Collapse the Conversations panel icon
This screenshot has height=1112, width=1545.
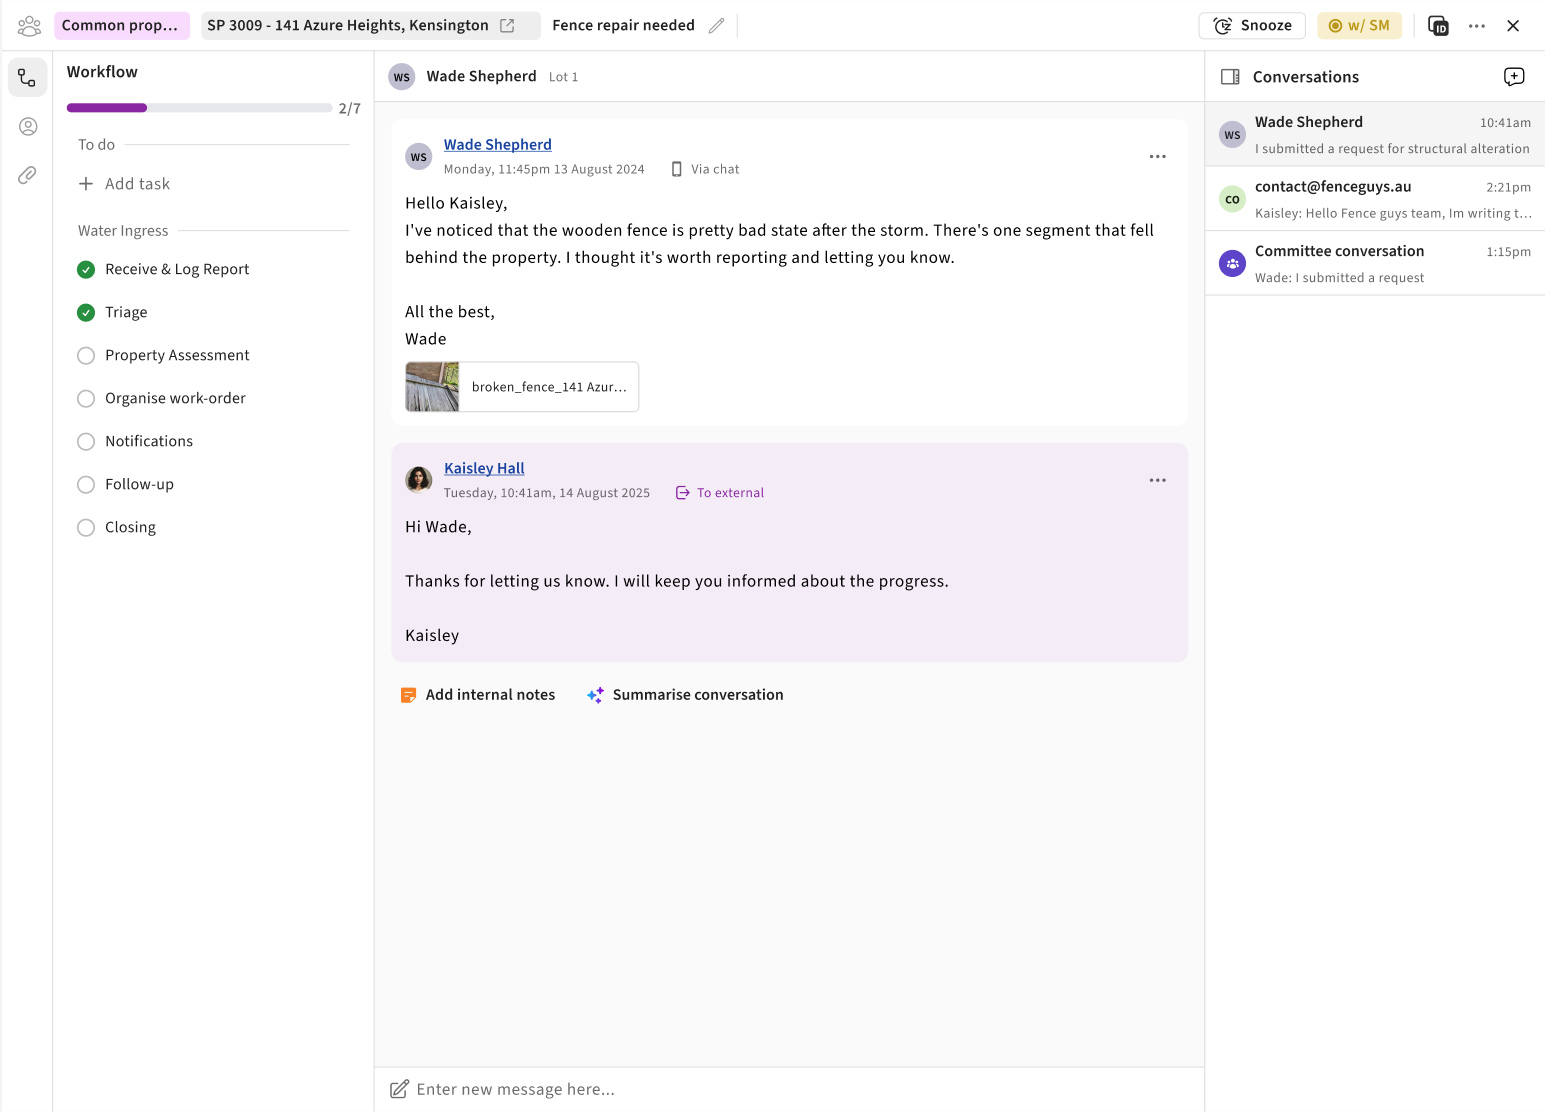tap(1230, 77)
